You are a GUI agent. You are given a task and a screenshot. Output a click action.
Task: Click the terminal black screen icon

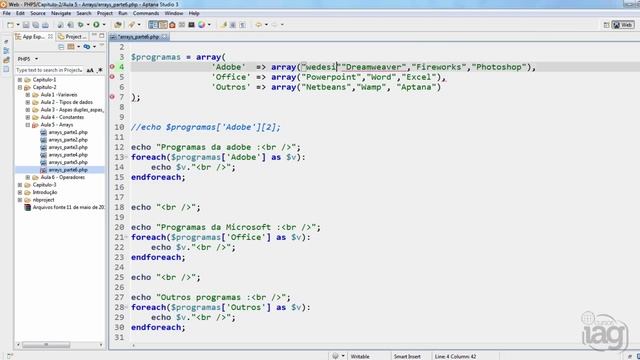point(191,25)
